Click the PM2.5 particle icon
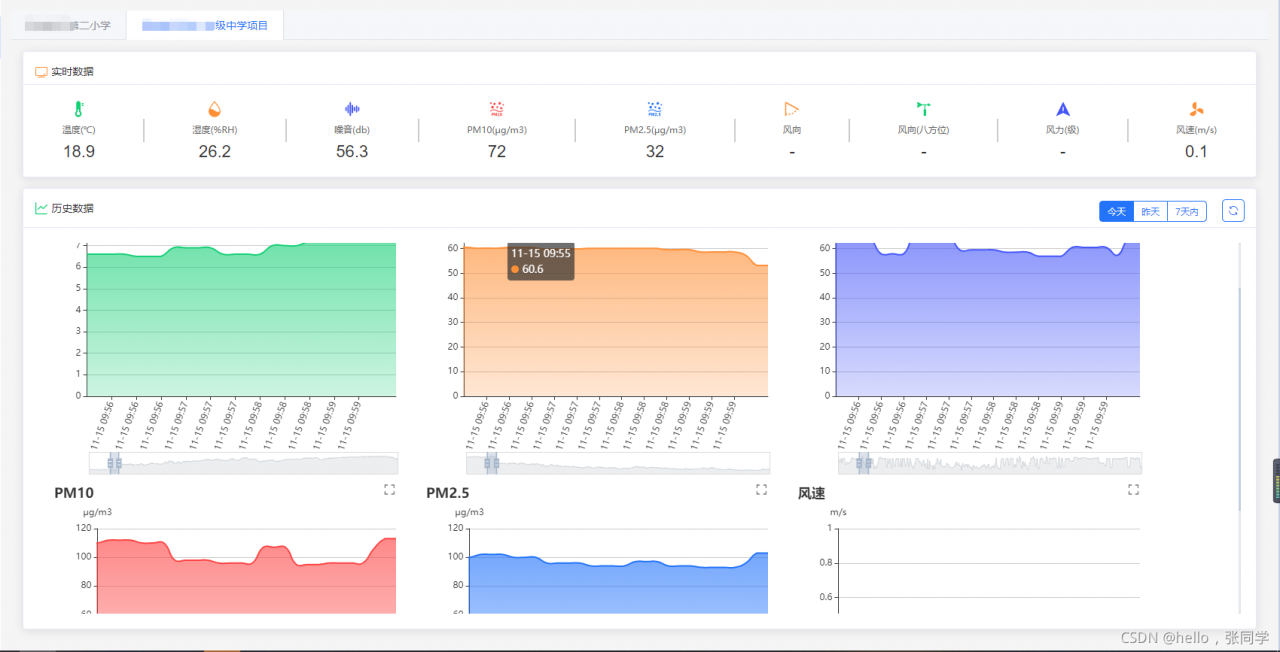Image resolution: width=1280 pixels, height=652 pixels. point(655,109)
